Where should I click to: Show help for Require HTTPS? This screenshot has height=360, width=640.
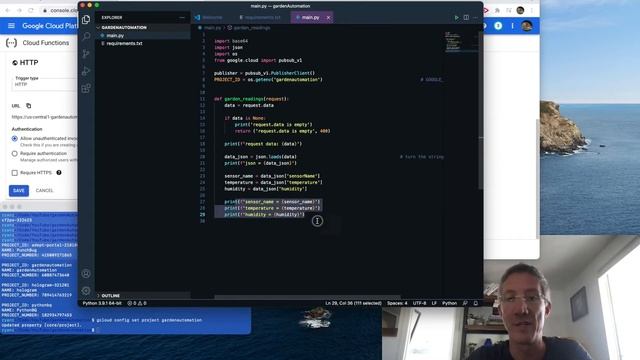pyautogui.click(x=59, y=173)
